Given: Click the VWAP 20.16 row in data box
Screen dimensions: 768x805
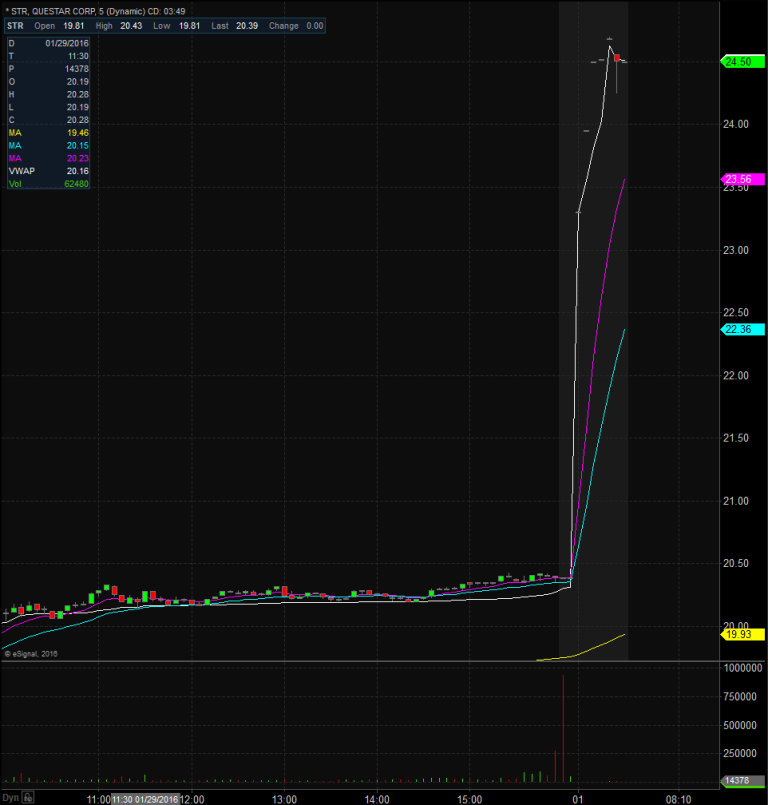Looking at the screenshot, I should [x=48, y=171].
